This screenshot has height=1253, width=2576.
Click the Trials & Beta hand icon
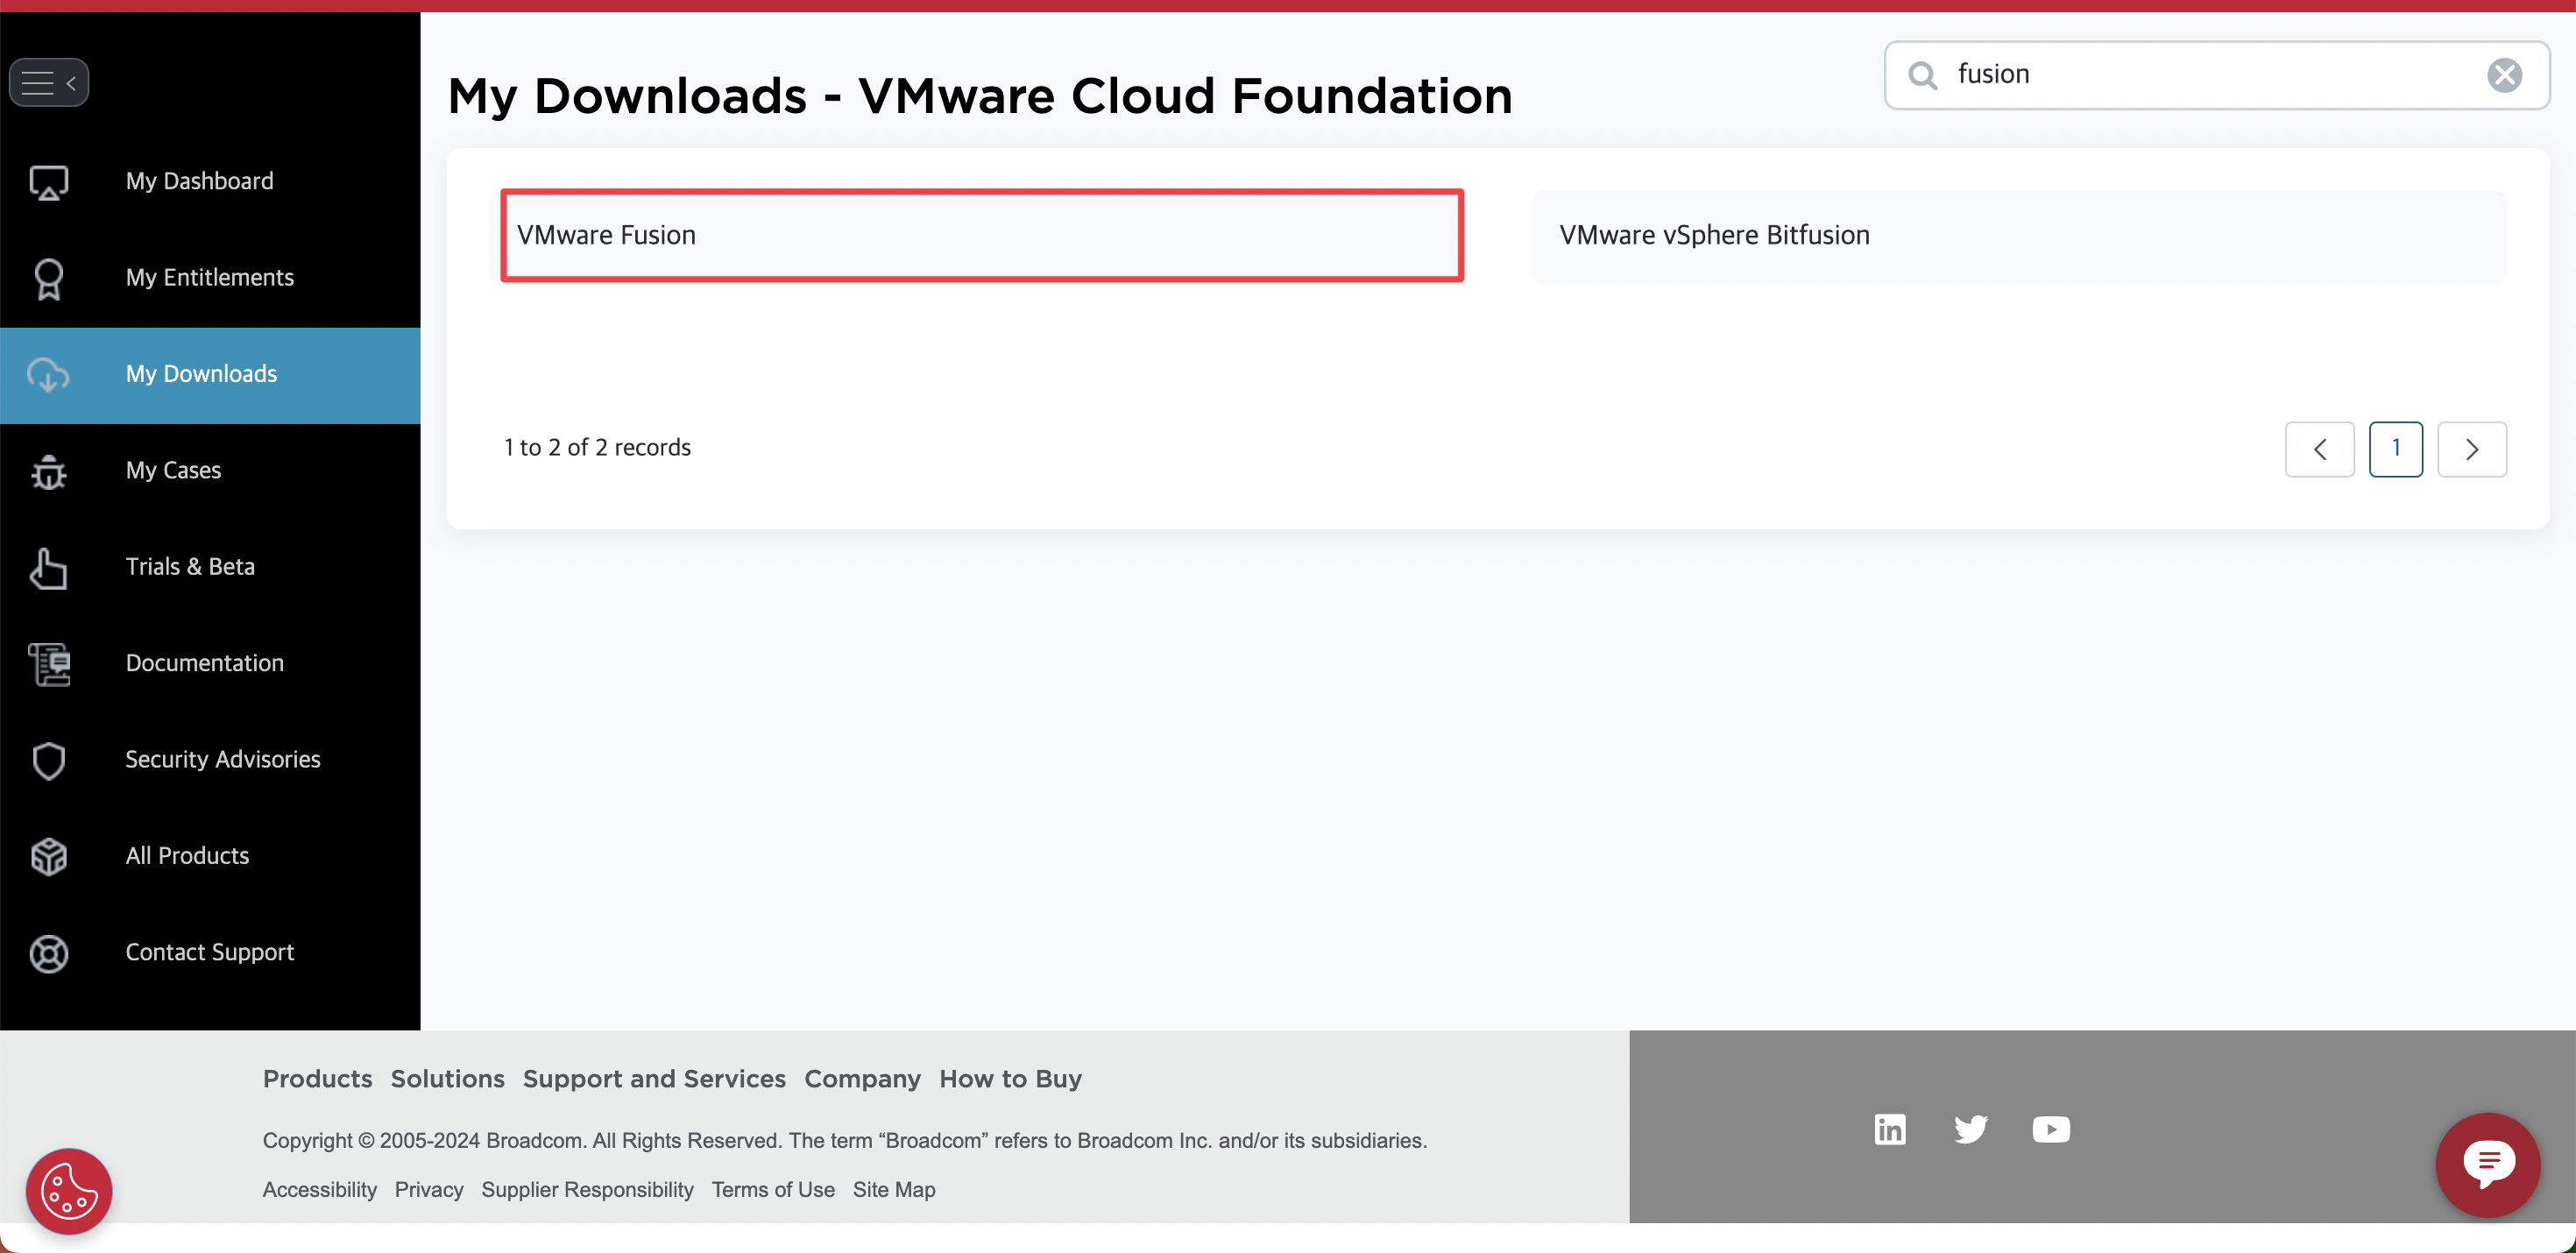click(48, 568)
